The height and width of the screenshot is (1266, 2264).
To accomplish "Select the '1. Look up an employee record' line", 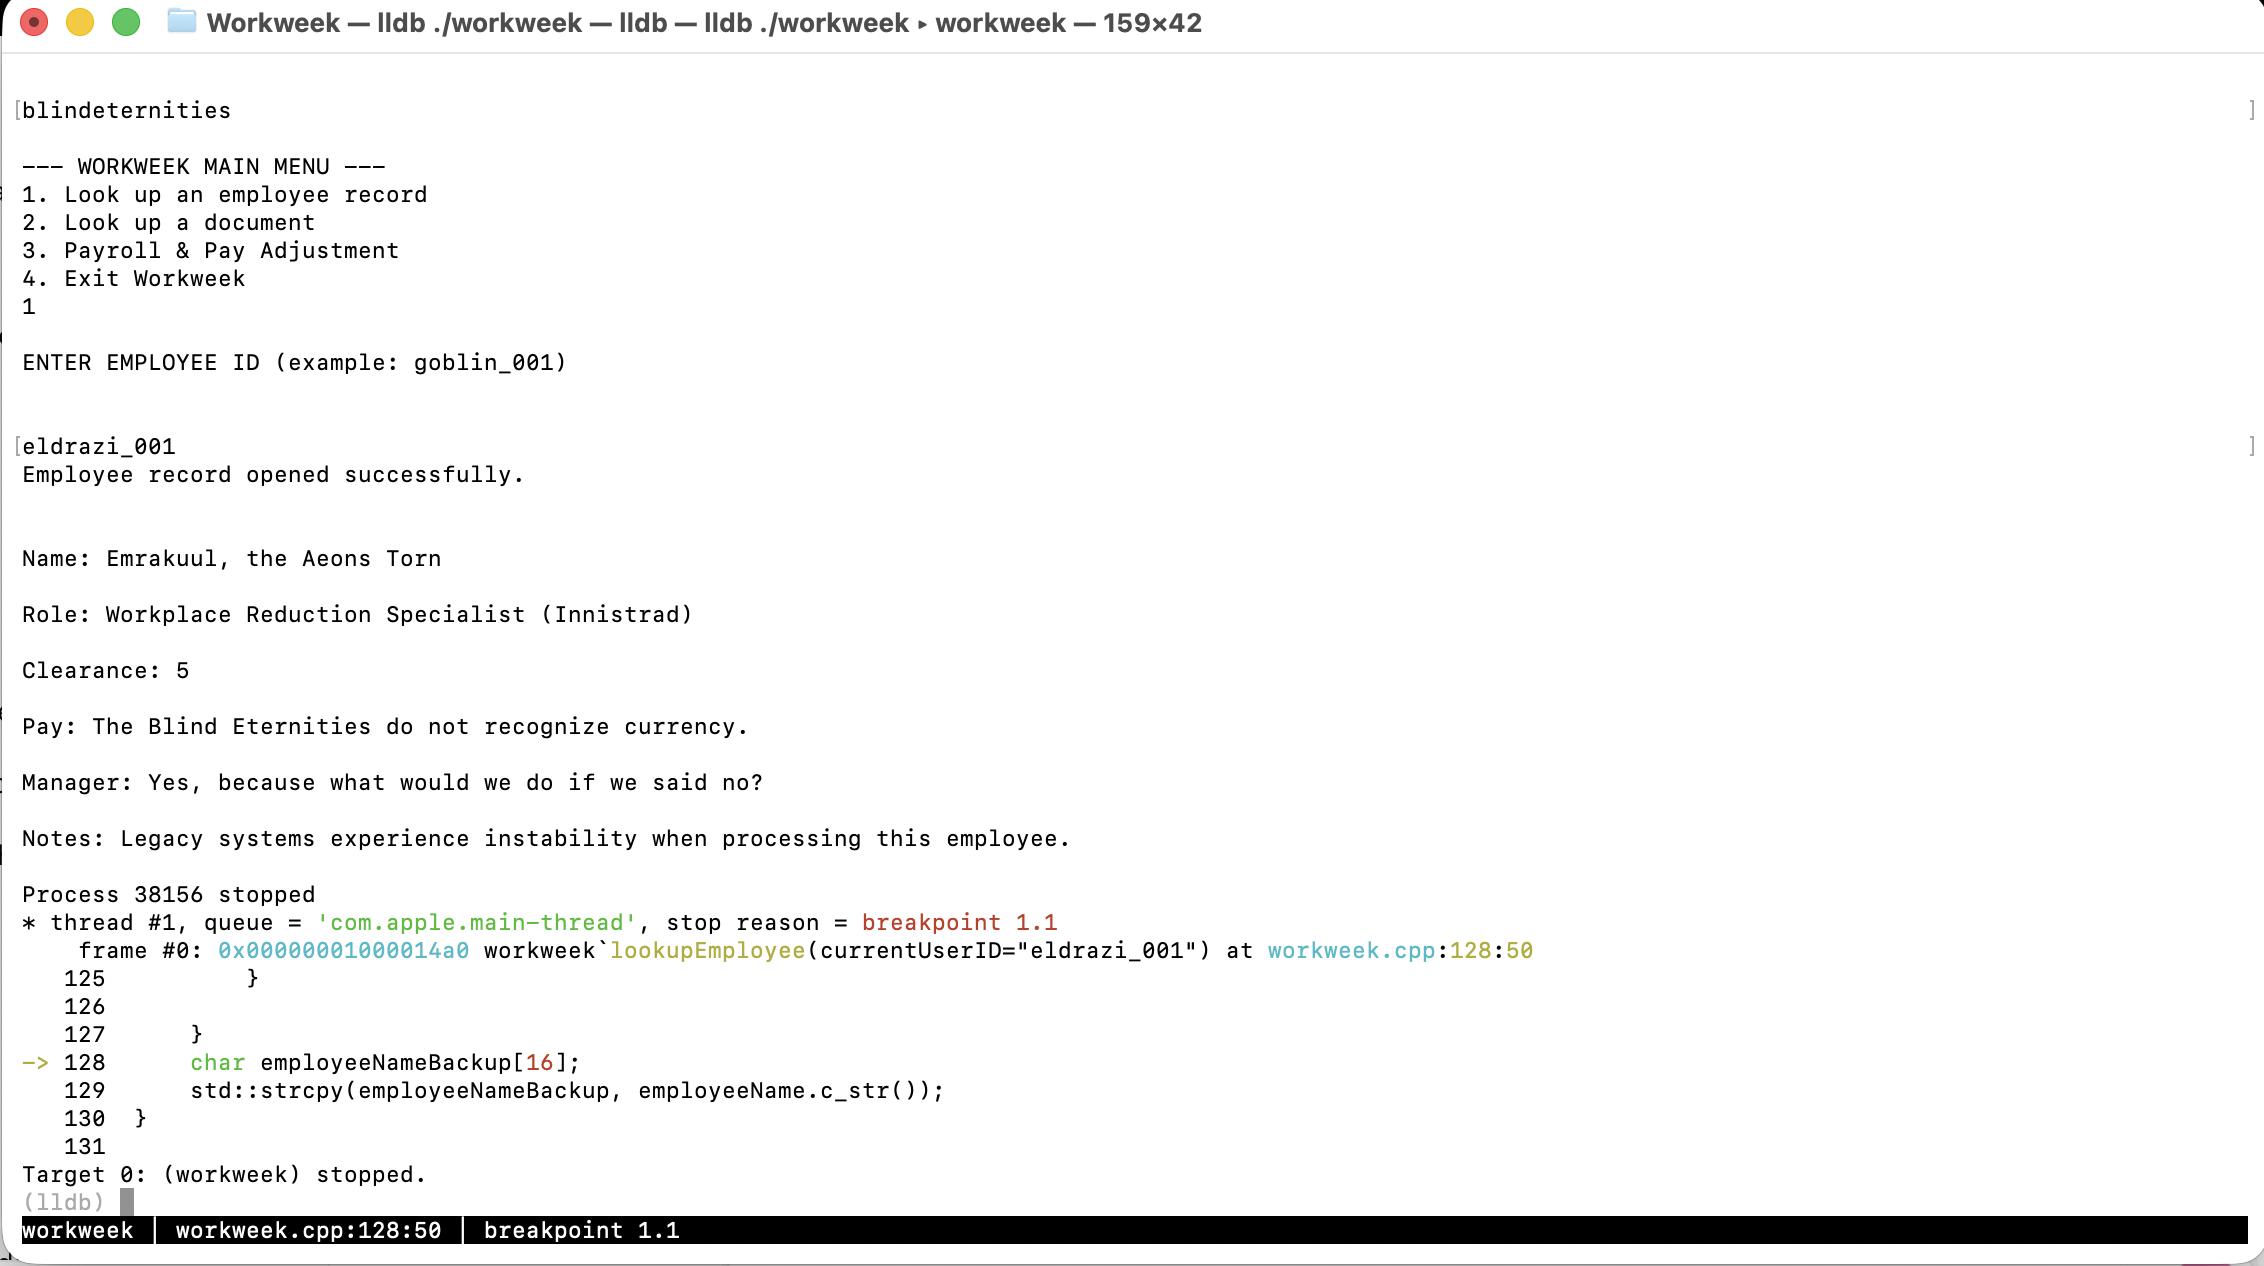I will pyautogui.click(x=225, y=194).
